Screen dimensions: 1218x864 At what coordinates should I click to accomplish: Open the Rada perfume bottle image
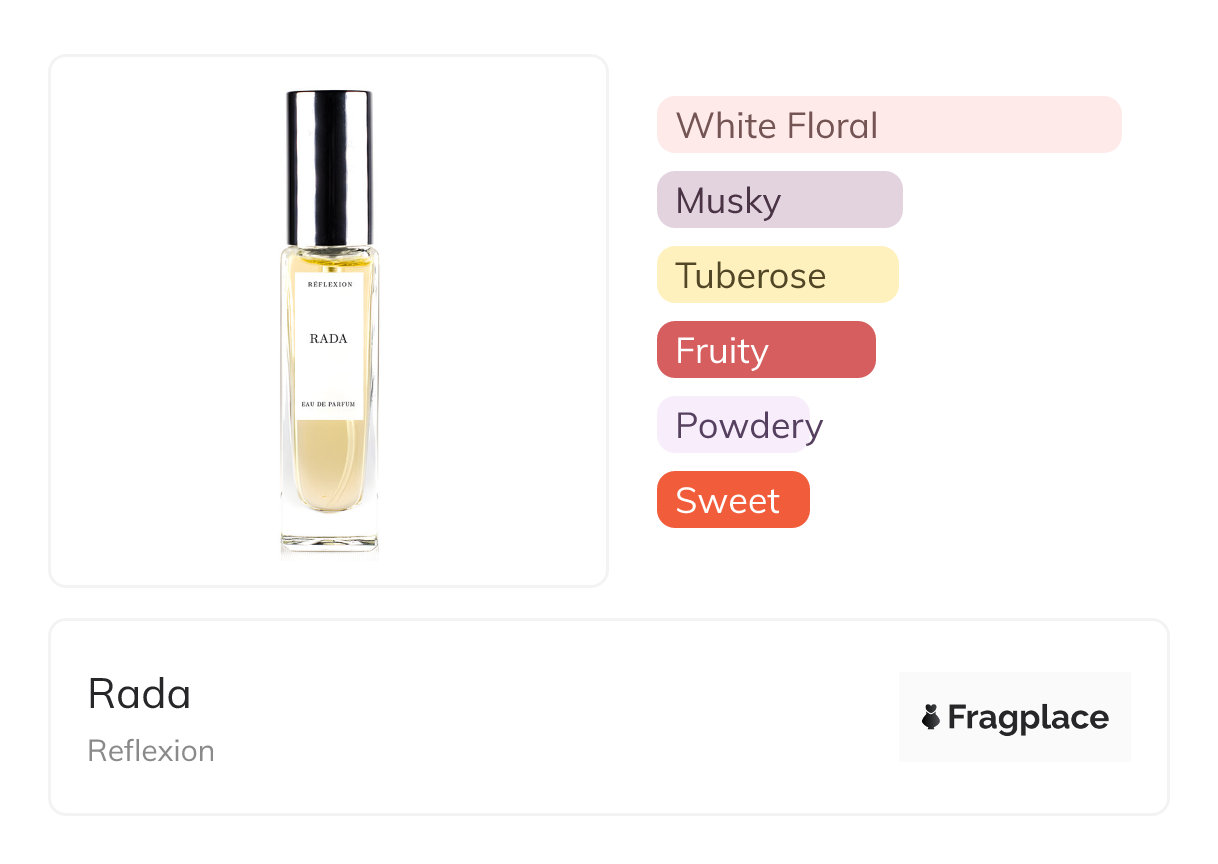tap(329, 321)
